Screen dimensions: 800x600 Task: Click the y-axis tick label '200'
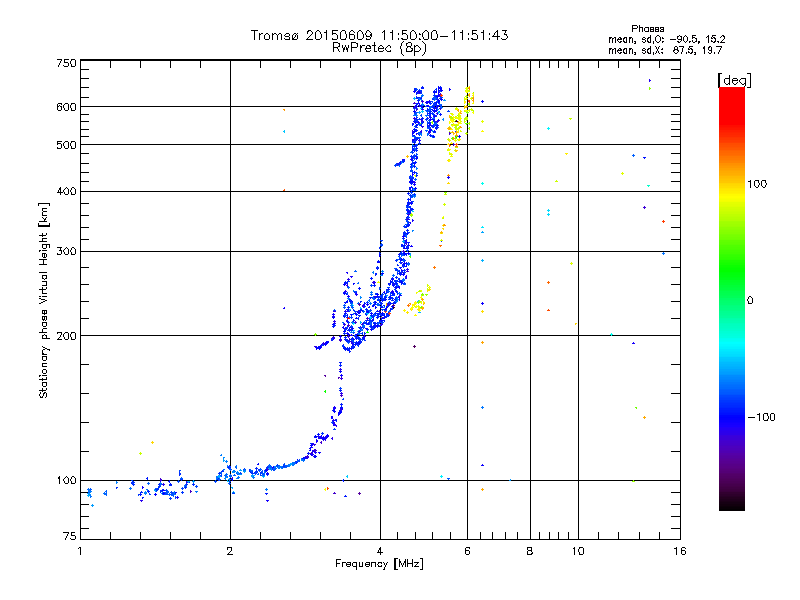[66, 336]
